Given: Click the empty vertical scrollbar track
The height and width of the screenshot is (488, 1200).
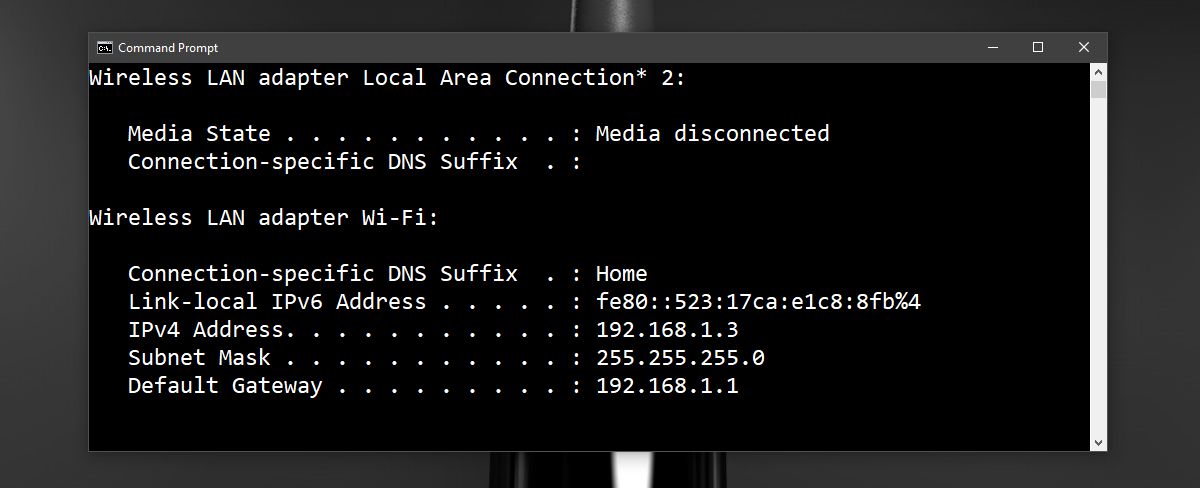Looking at the screenshot, I should click(x=1098, y=270).
